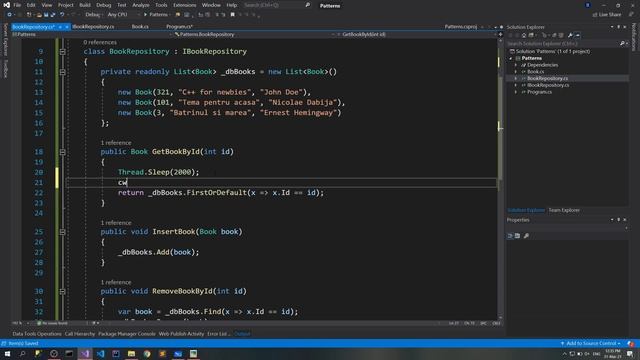Click the Save All toolbar icon
Screen dimensions: 640x360
53,15
